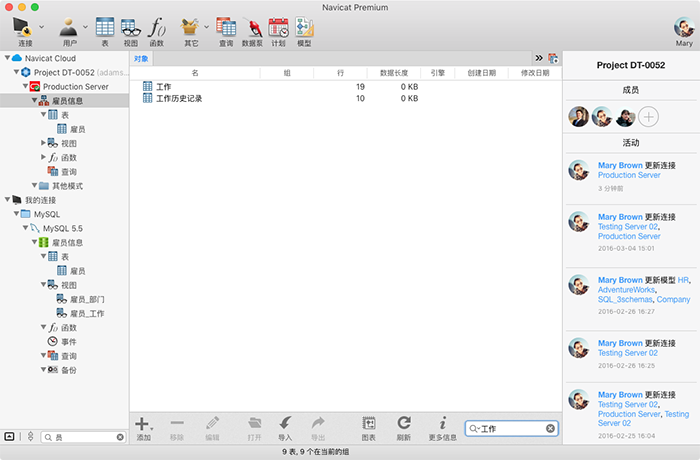Collapse the Project DT-0052 tree node
Viewport: 700px width, 460px height.
point(17,72)
